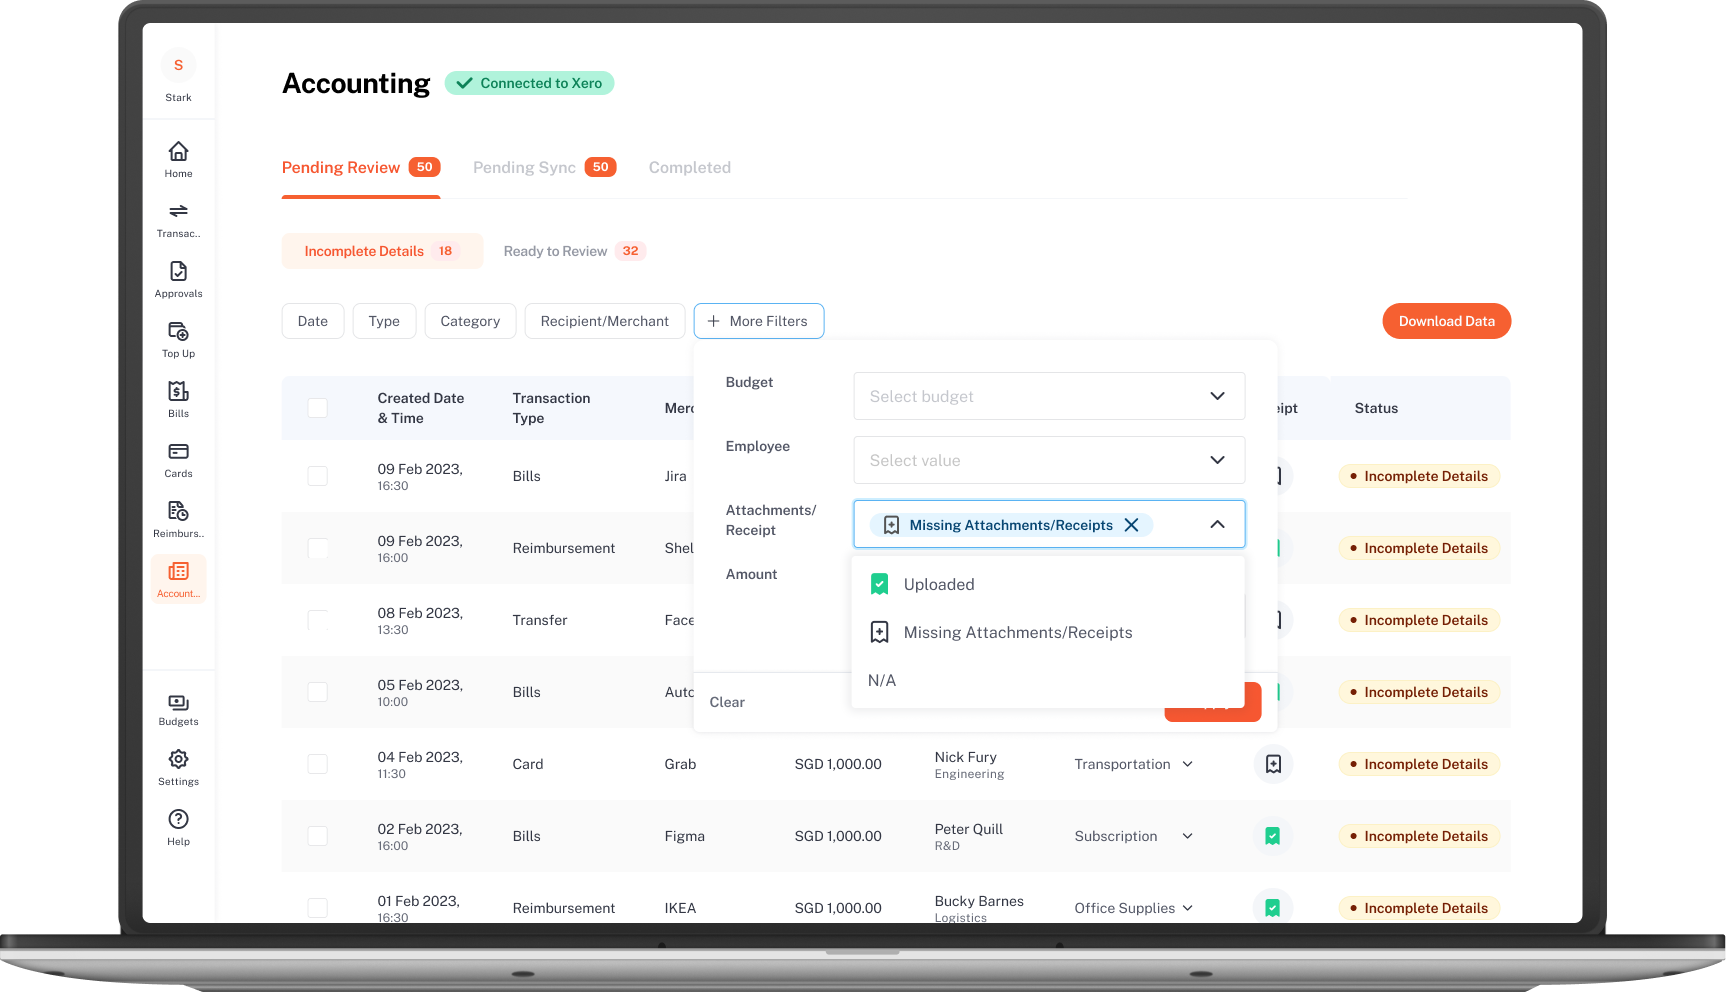Open Reimbursements in sidebar
The height and width of the screenshot is (993, 1726).
178,519
